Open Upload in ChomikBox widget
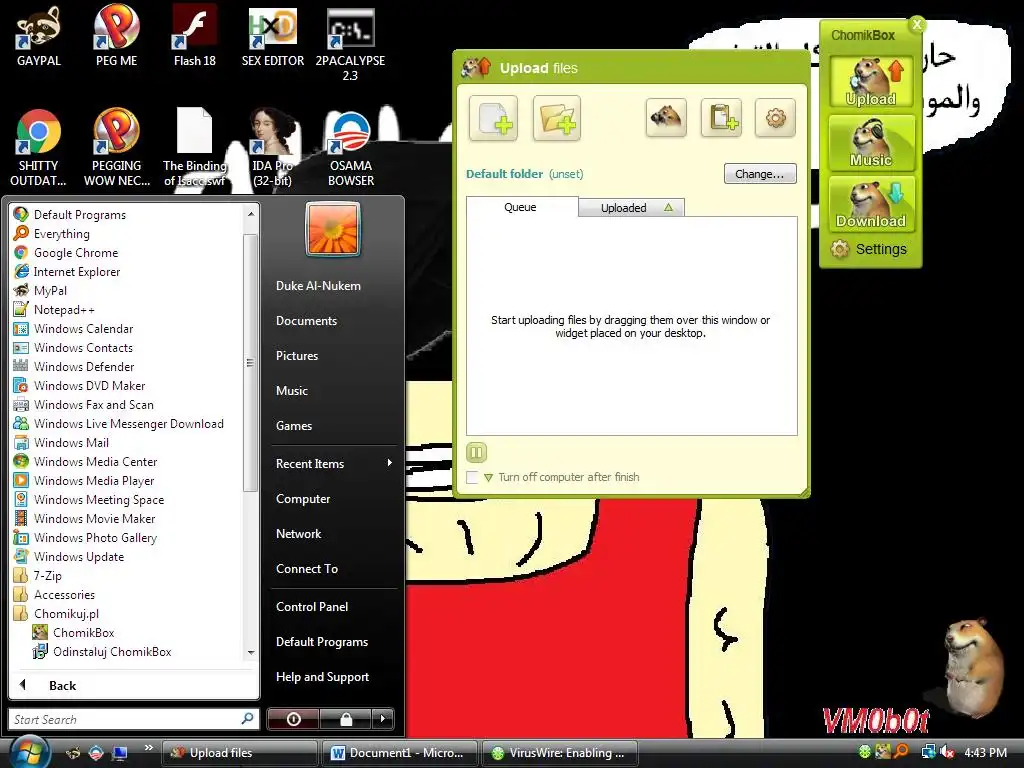 (x=871, y=82)
